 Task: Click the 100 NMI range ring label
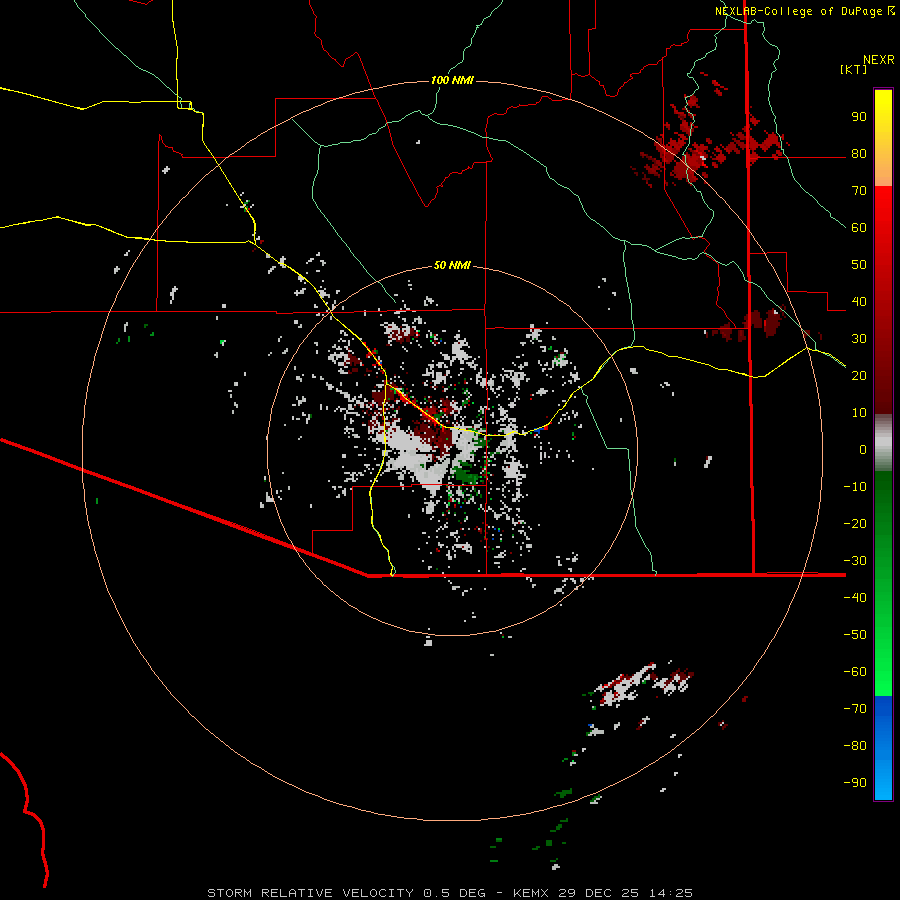(452, 80)
